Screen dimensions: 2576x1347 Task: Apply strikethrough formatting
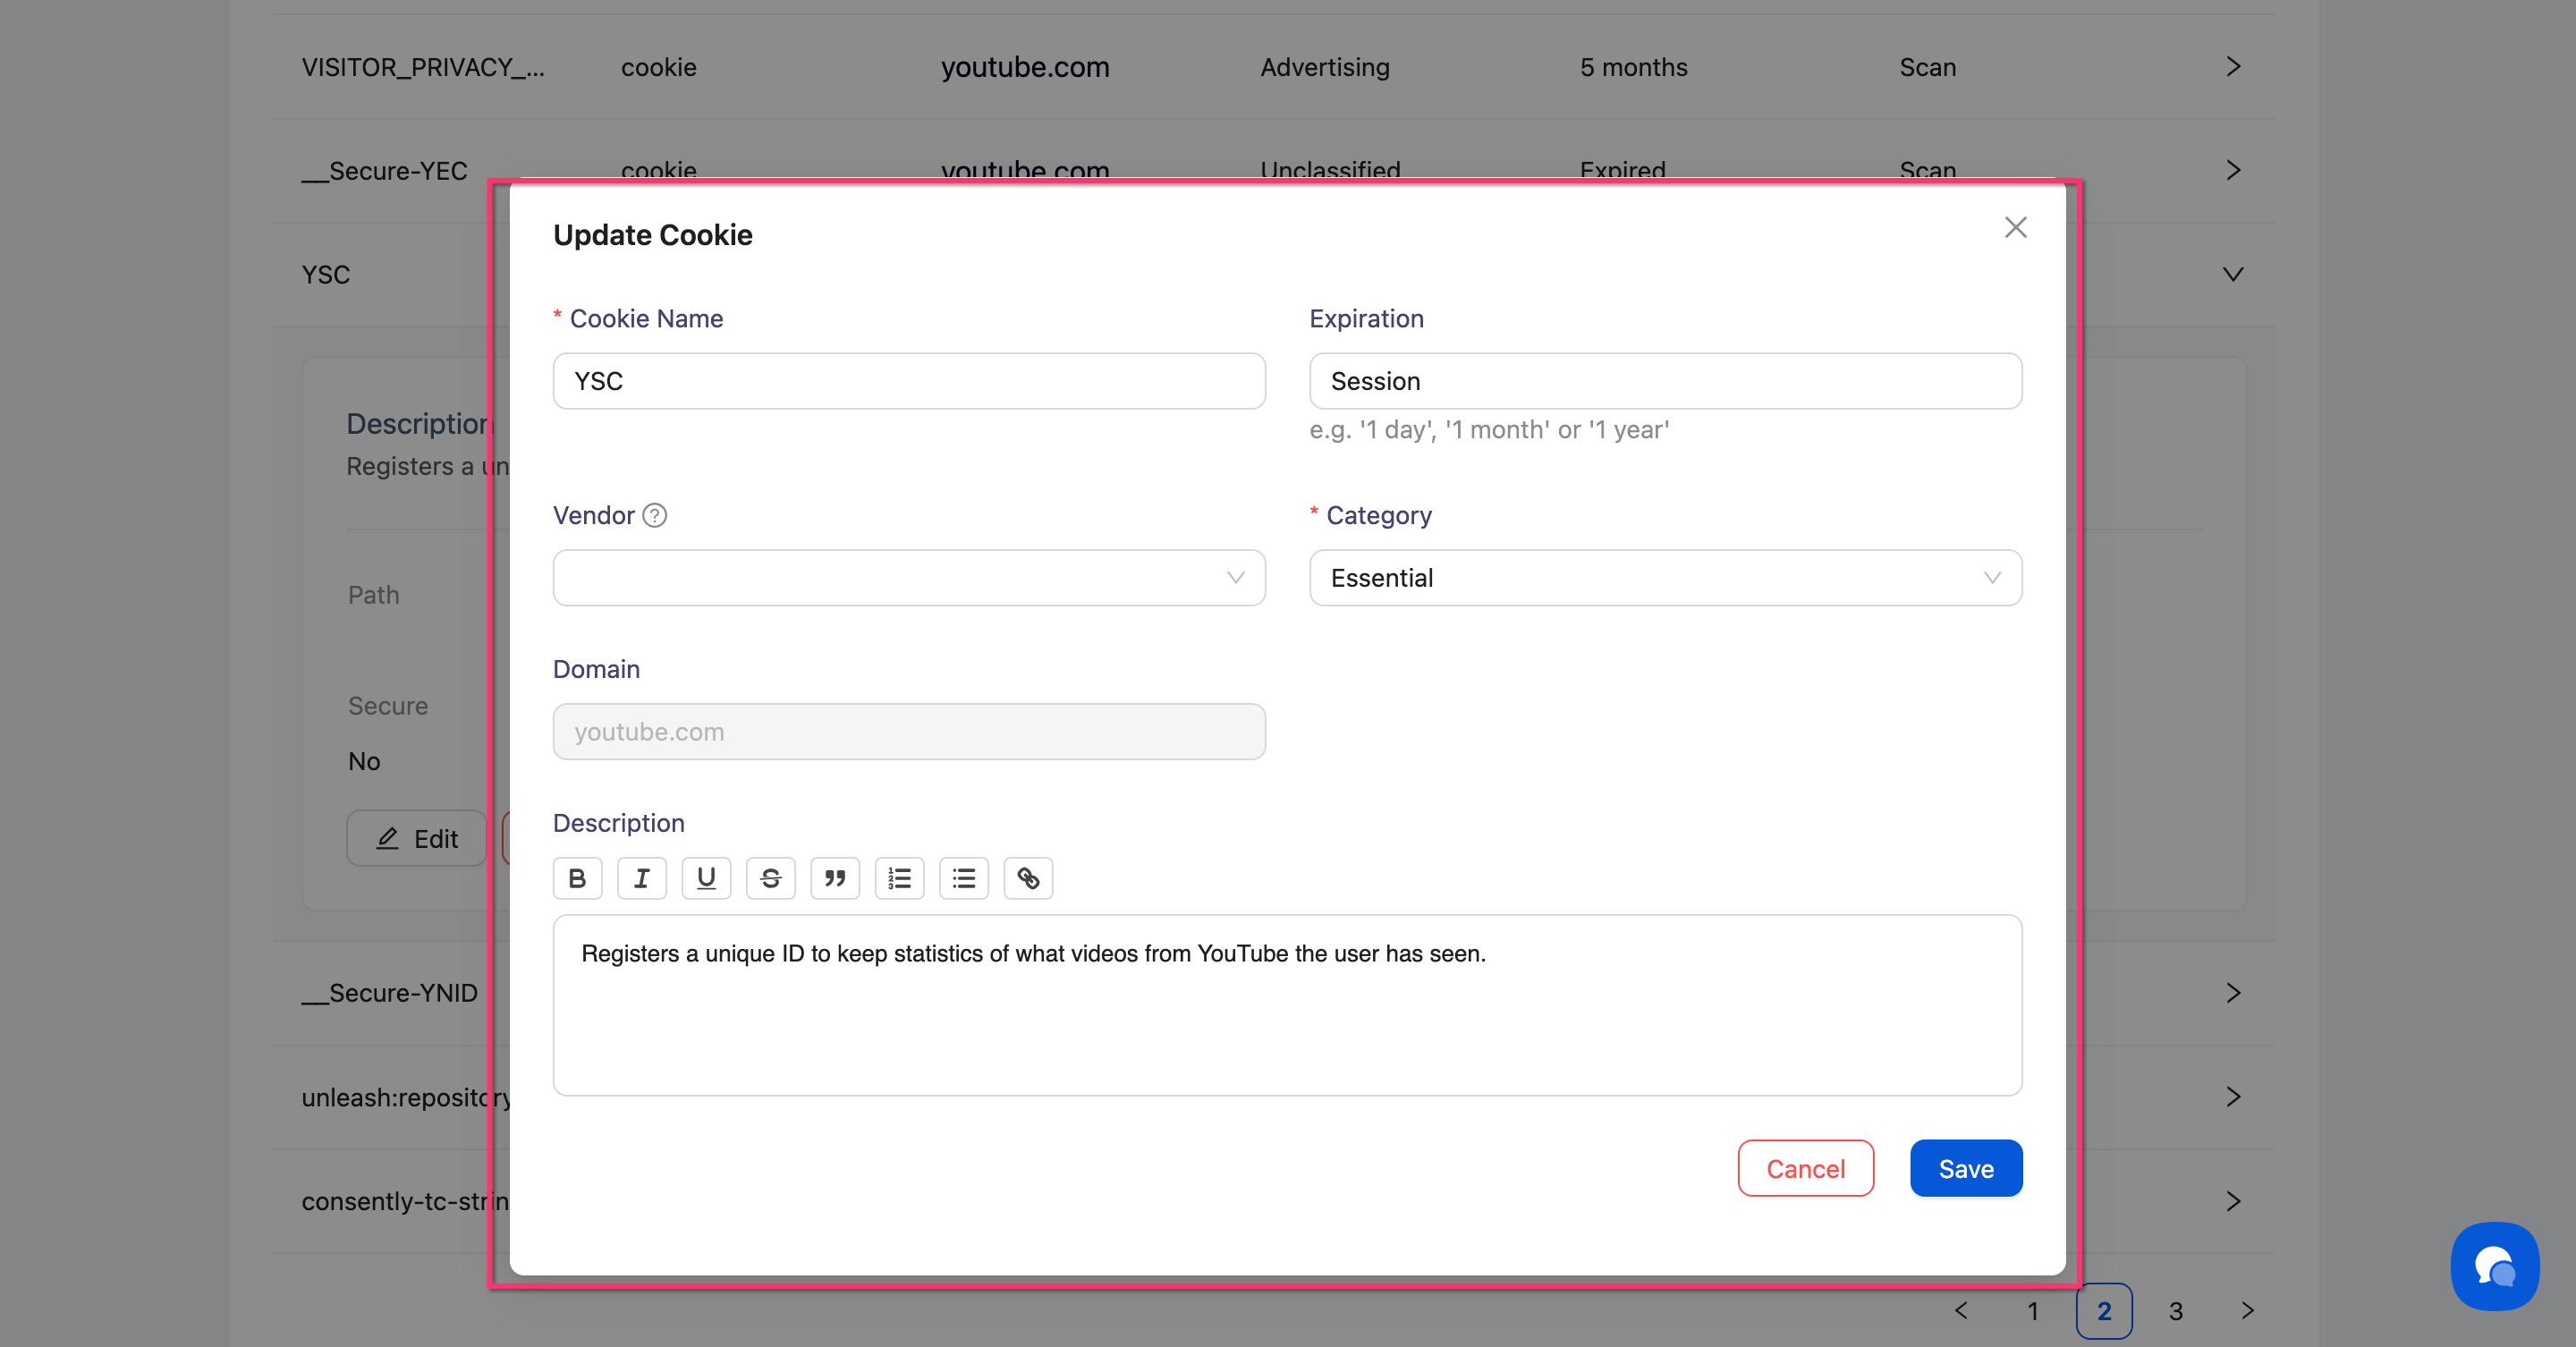(770, 878)
